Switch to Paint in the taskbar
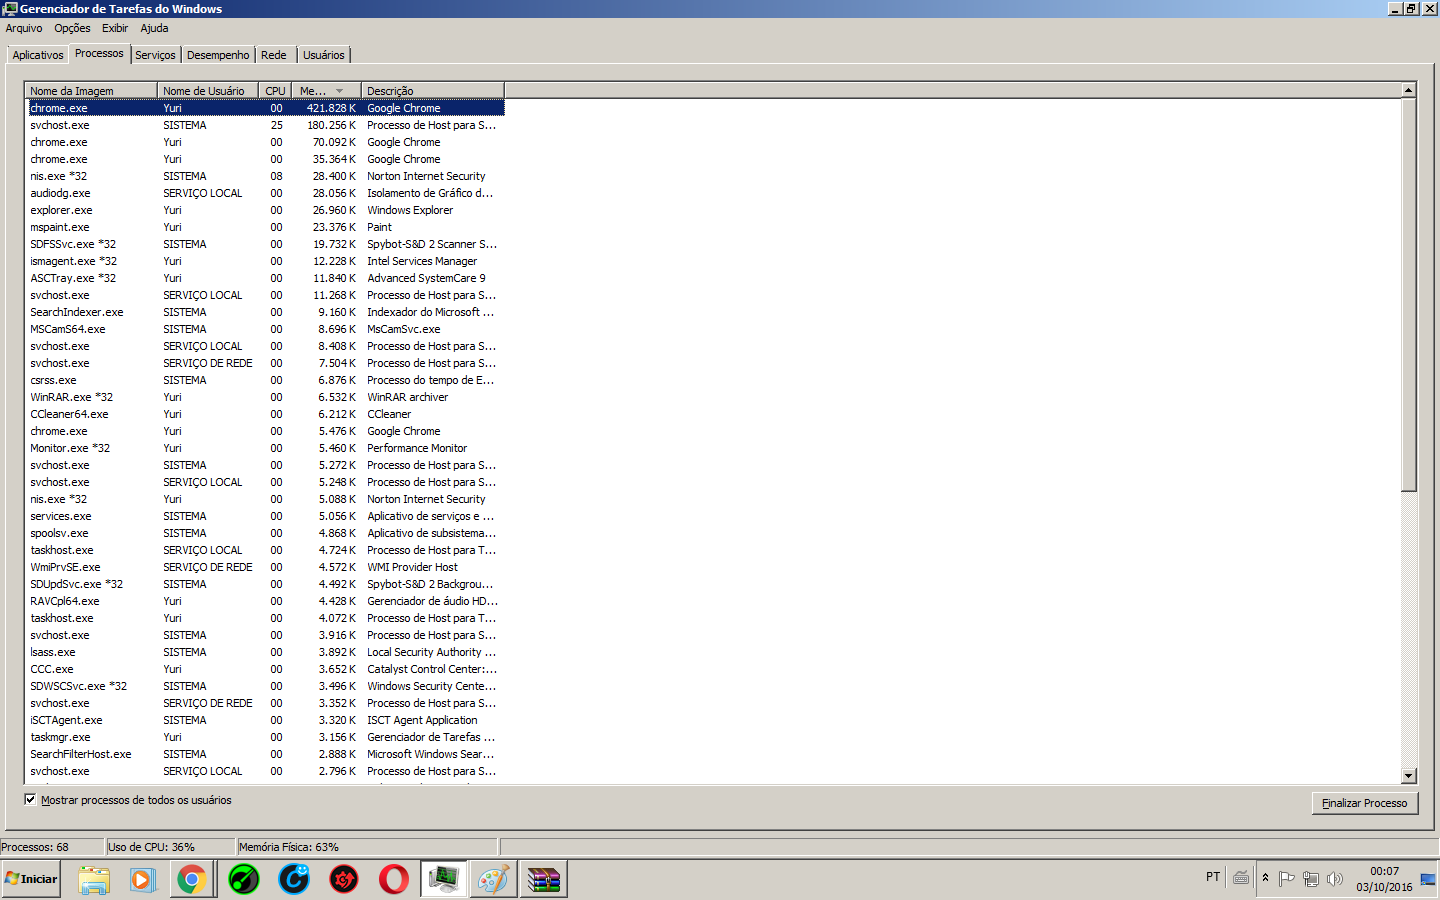This screenshot has height=900, width=1440. pyautogui.click(x=493, y=880)
